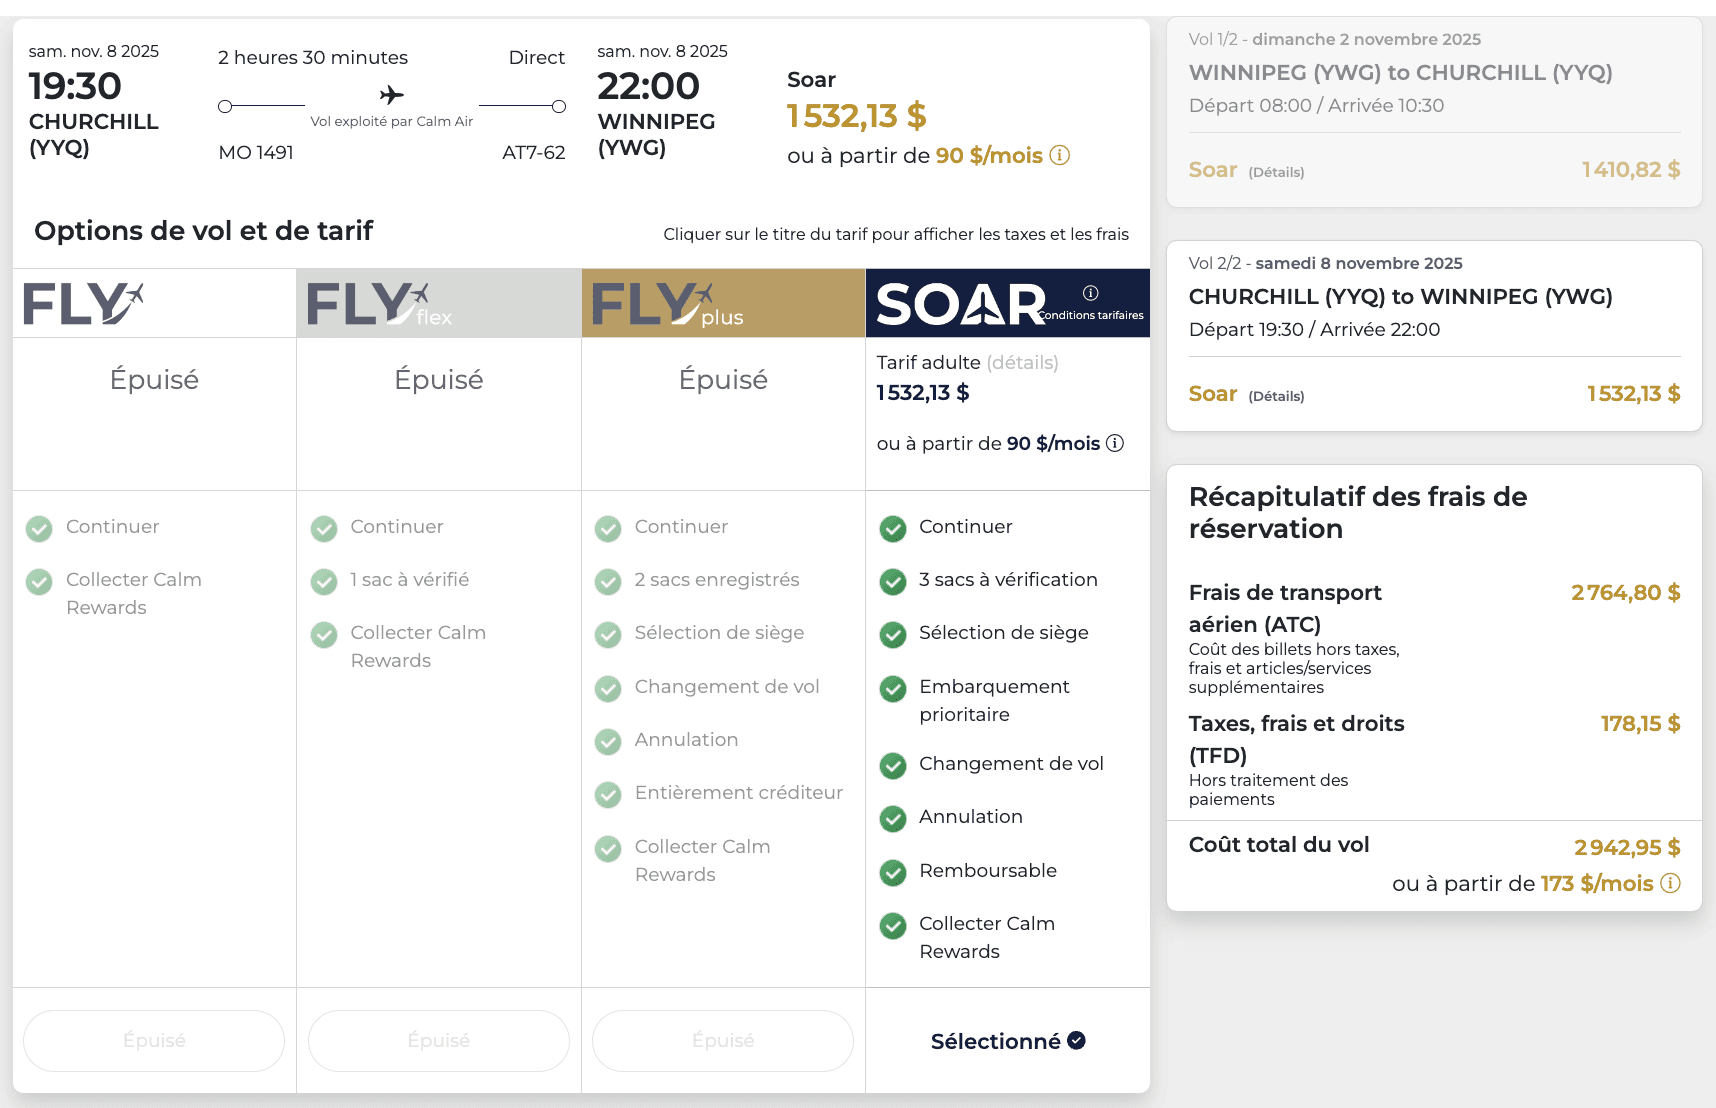Click the Direct label in flight header

pos(537,57)
